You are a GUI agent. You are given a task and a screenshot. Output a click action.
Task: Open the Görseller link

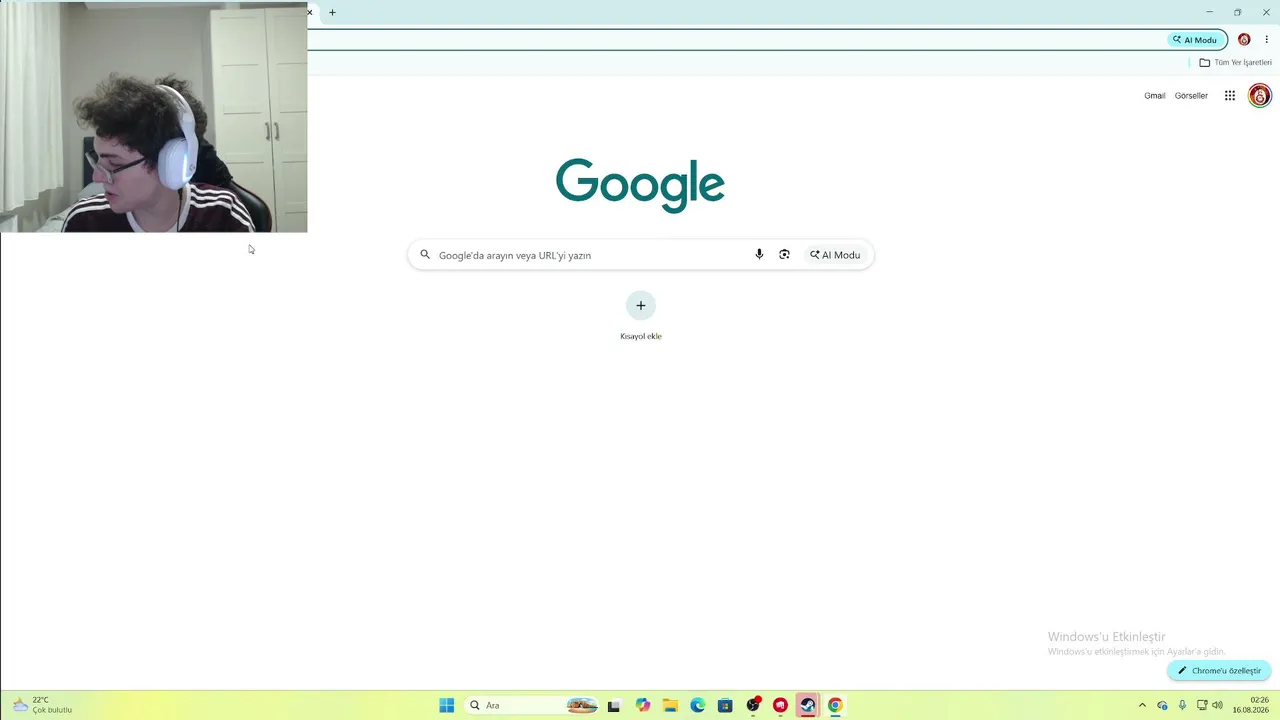pos(1191,96)
